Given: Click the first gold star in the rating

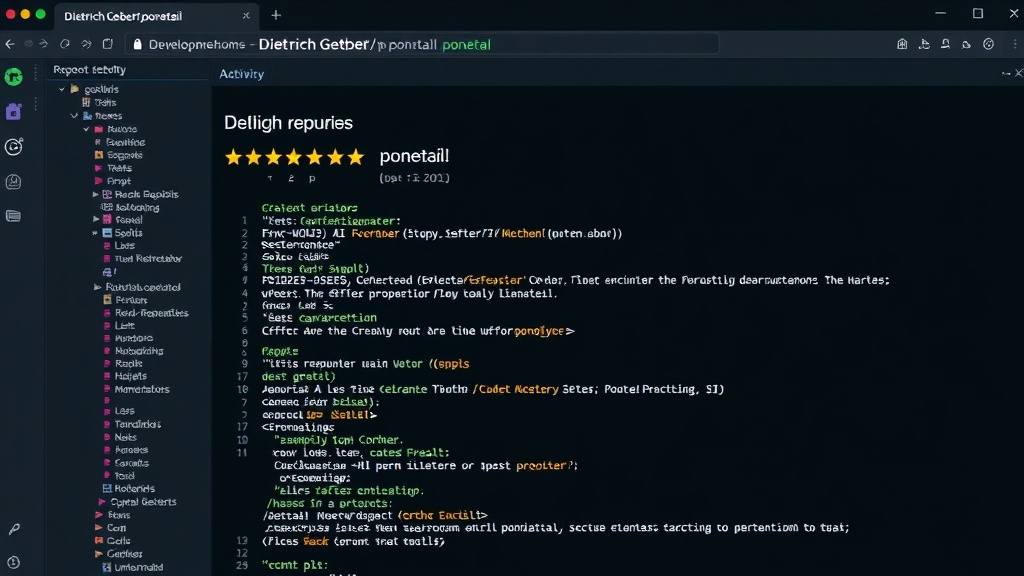Looking at the screenshot, I should click(x=233, y=157).
